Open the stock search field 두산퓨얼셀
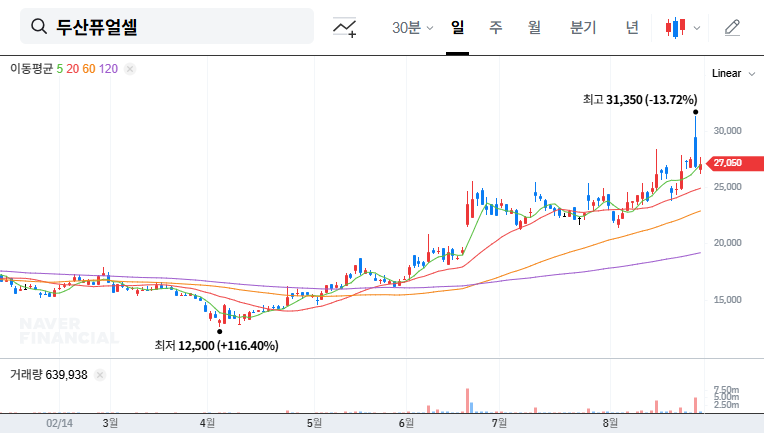Screen dimensions: 764x433 167,26
